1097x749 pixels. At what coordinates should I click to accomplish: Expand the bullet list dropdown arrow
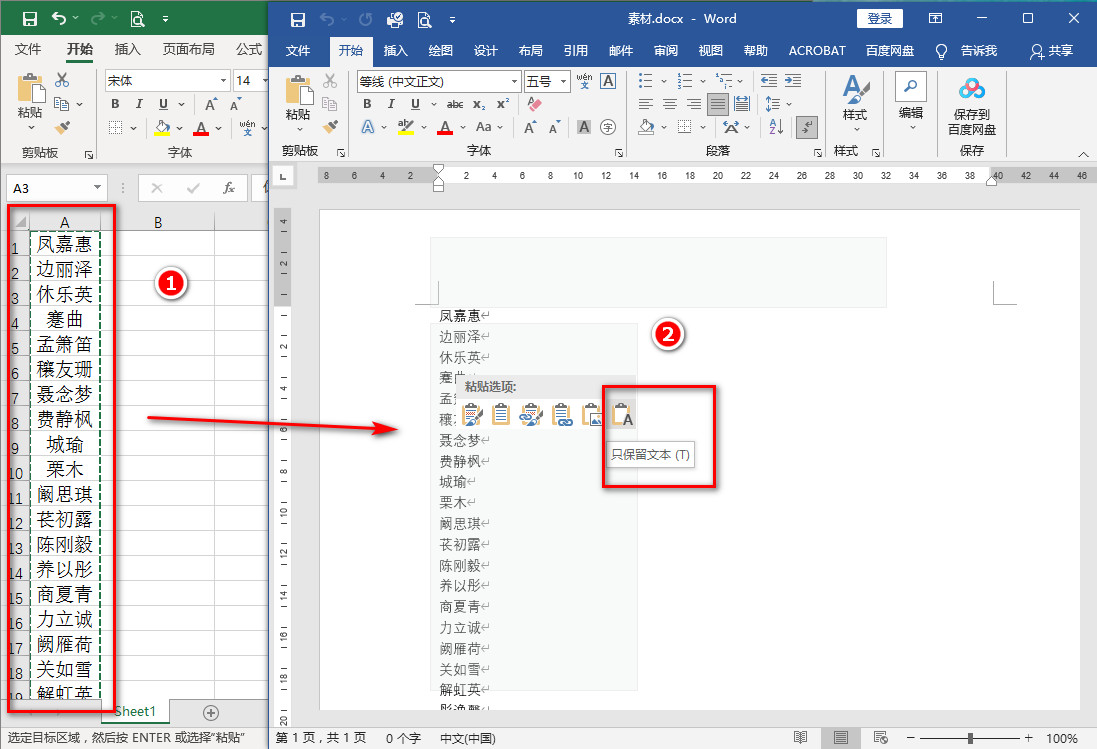[x=664, y=81]
